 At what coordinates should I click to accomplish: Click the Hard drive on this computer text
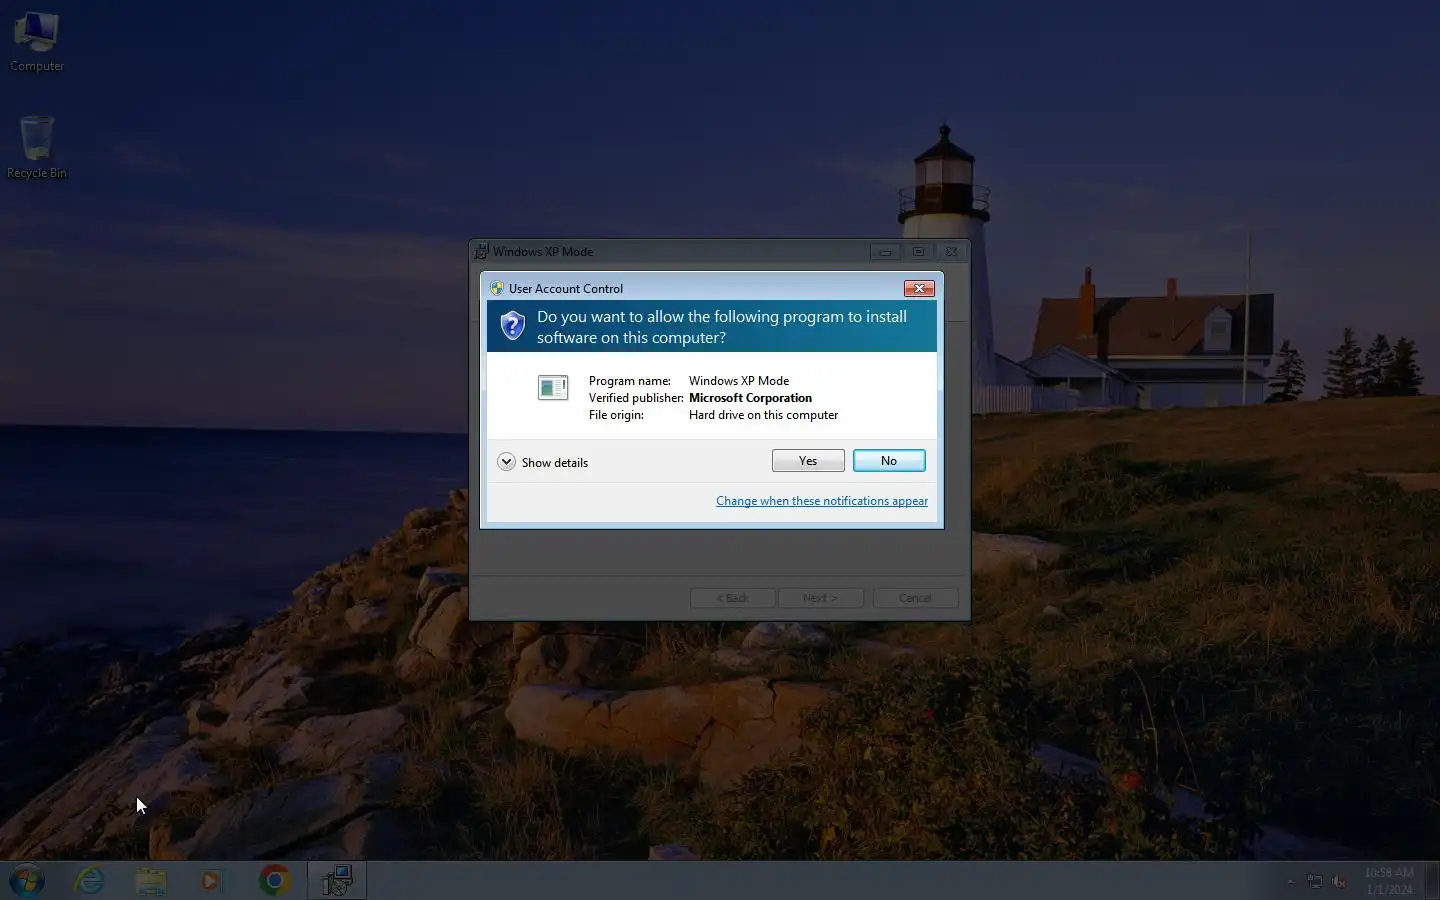(763, 415)
